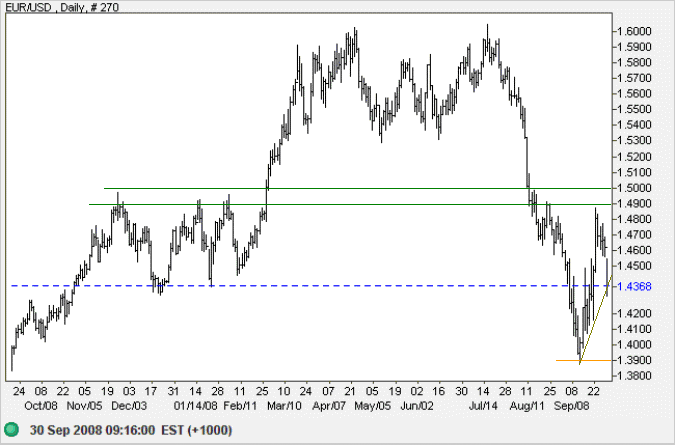Click the 1.3900 price axis label
Image resolution: width=675 pixels, height=445 pixels.
pos(635,360)
